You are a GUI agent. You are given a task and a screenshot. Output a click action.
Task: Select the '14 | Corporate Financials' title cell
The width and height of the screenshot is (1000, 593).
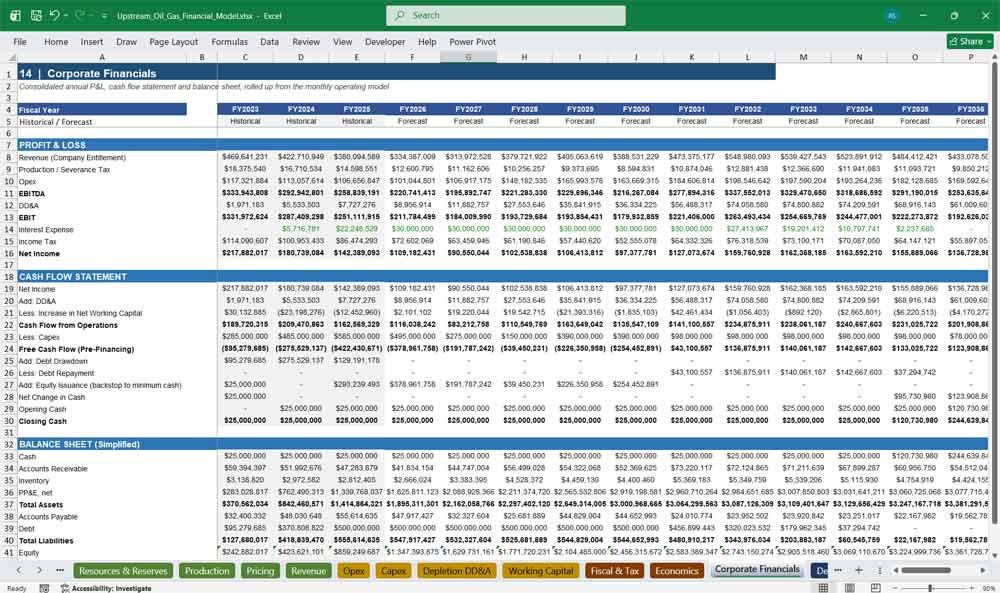click(117, 73)
